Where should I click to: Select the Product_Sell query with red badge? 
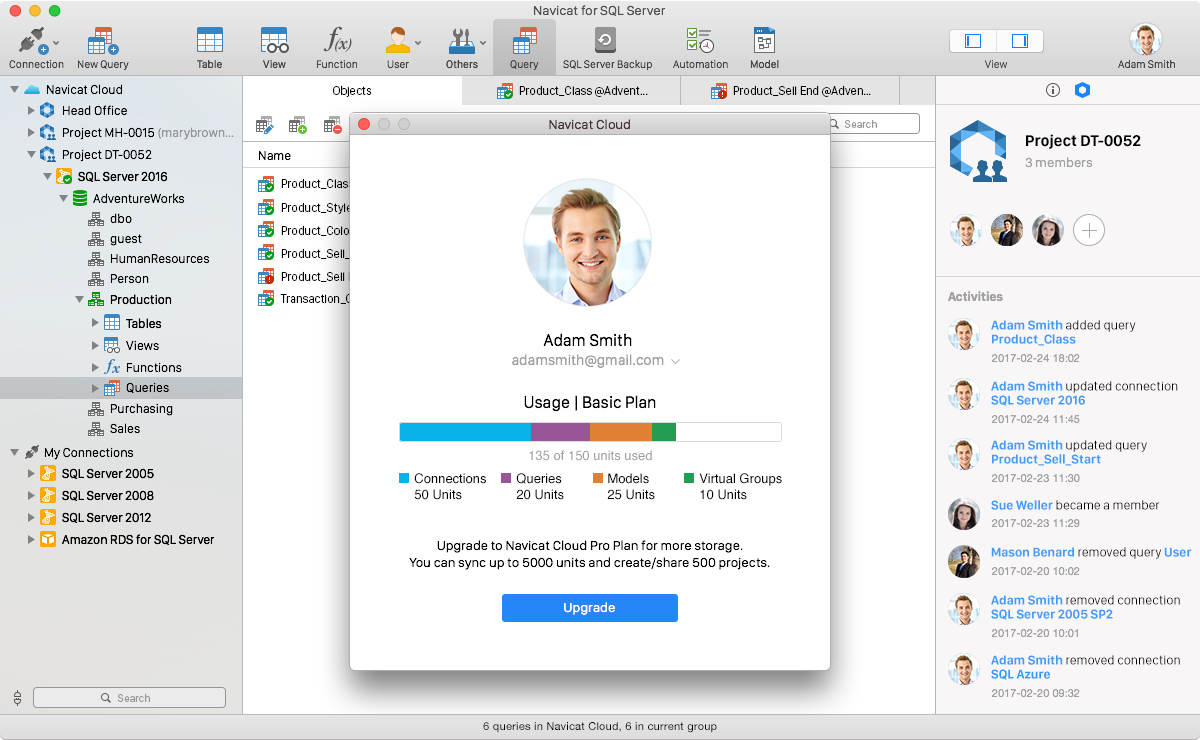(x=303, y=277)
